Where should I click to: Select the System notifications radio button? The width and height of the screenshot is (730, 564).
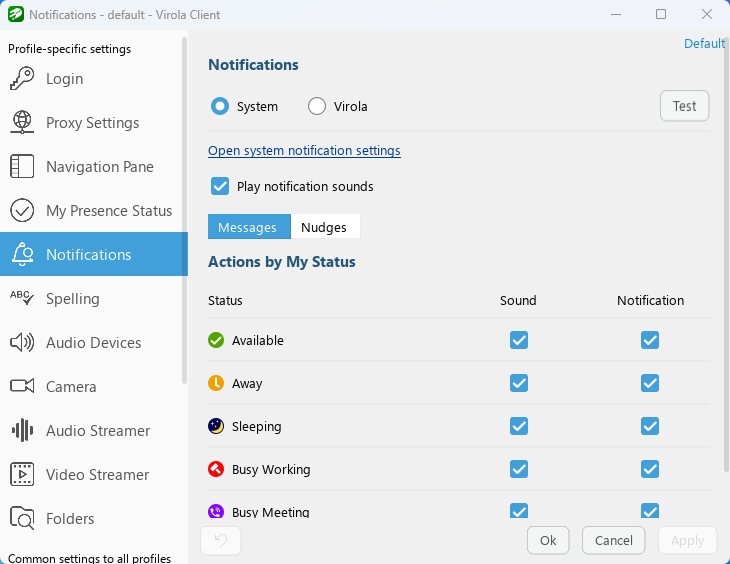pos(220,106)
